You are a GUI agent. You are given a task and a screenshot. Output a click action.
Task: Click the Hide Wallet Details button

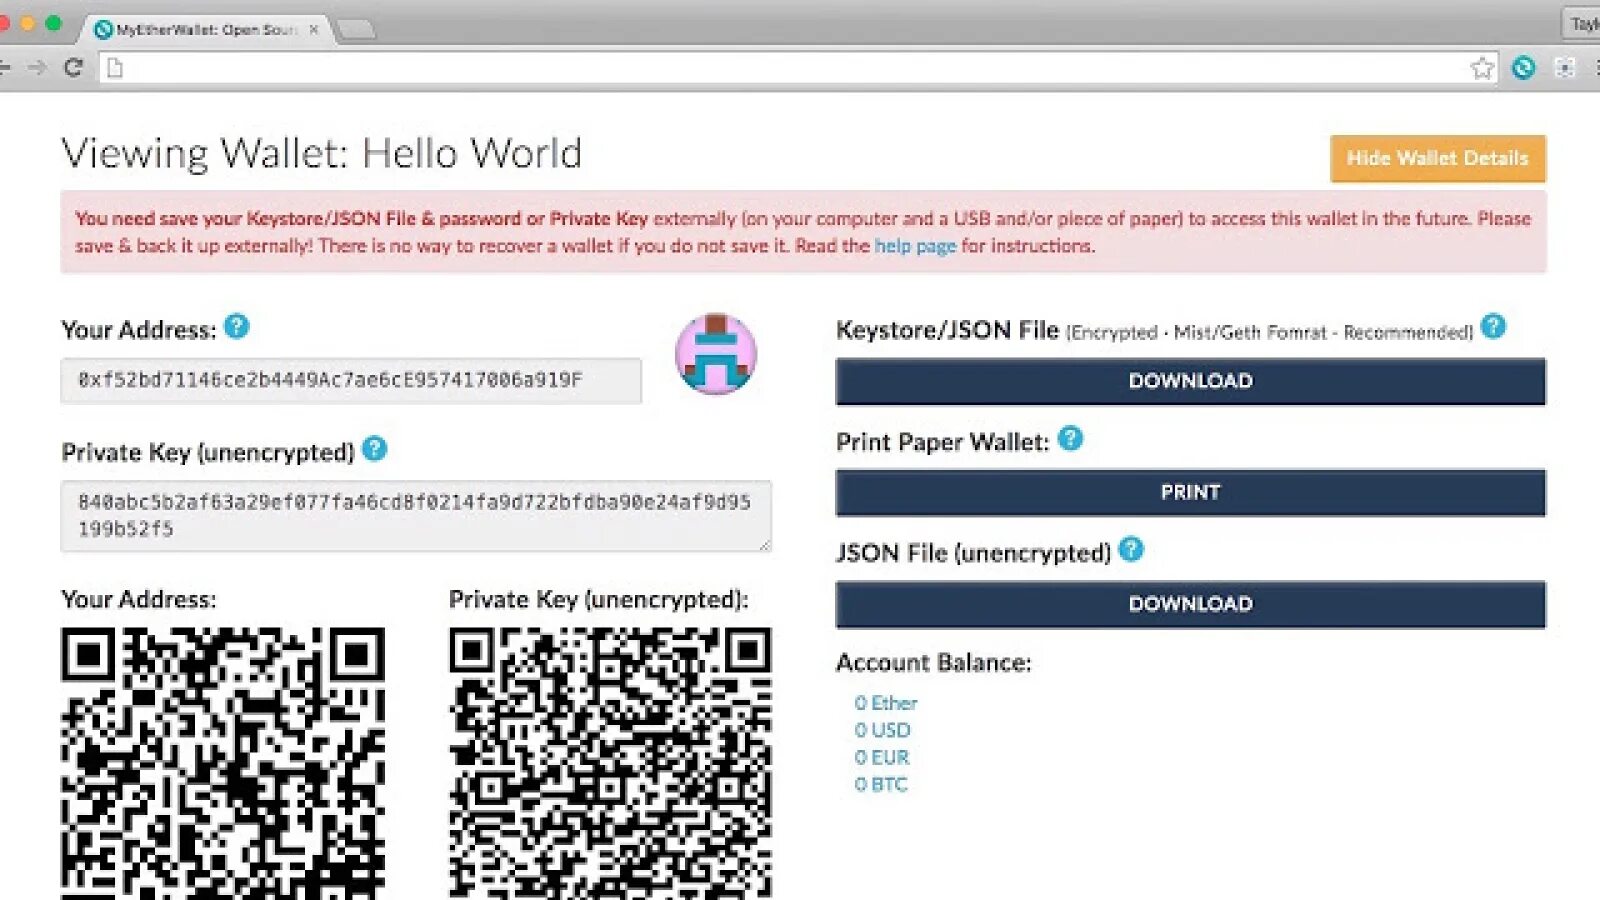[x=1438, y=158]
